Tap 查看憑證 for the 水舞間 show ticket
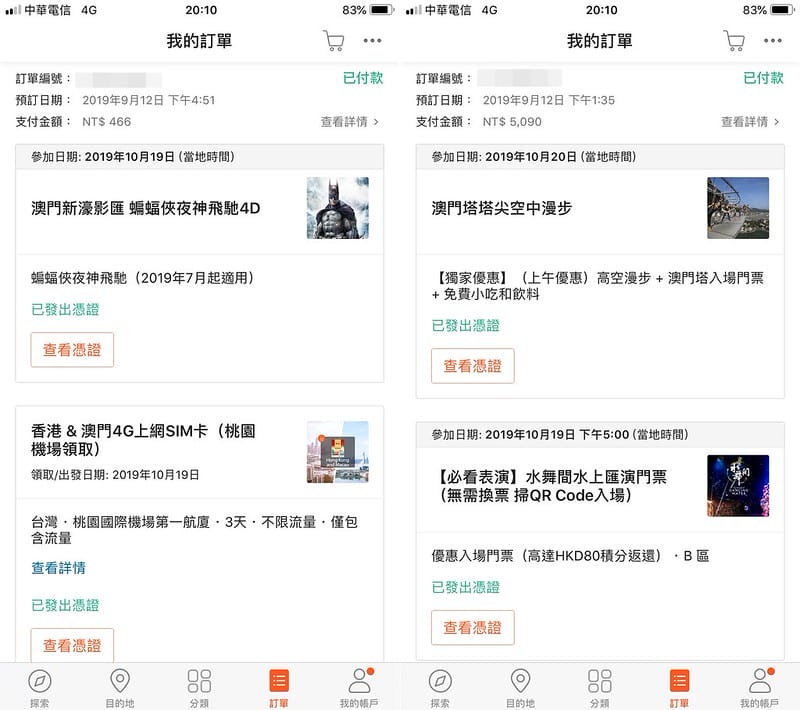This screenshot has width=800, height=710. coord(472,628)
